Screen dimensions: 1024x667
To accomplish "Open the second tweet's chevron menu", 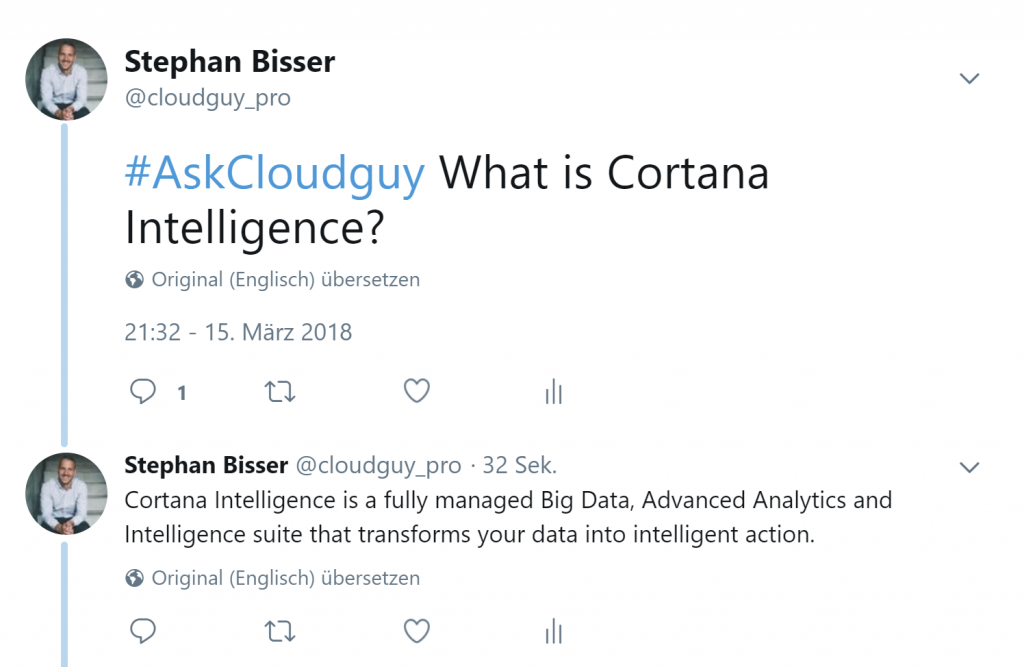I will pos(969,467).
